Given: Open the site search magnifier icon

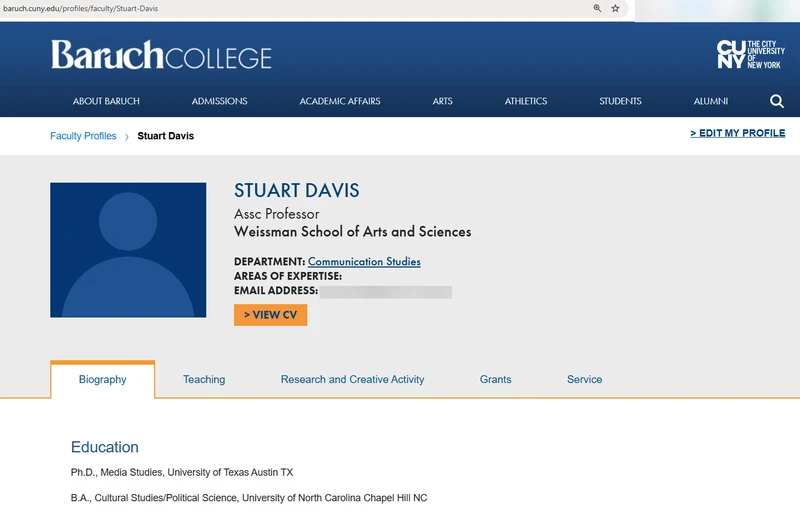Looking at the screenshot, I should pos(777,101).
